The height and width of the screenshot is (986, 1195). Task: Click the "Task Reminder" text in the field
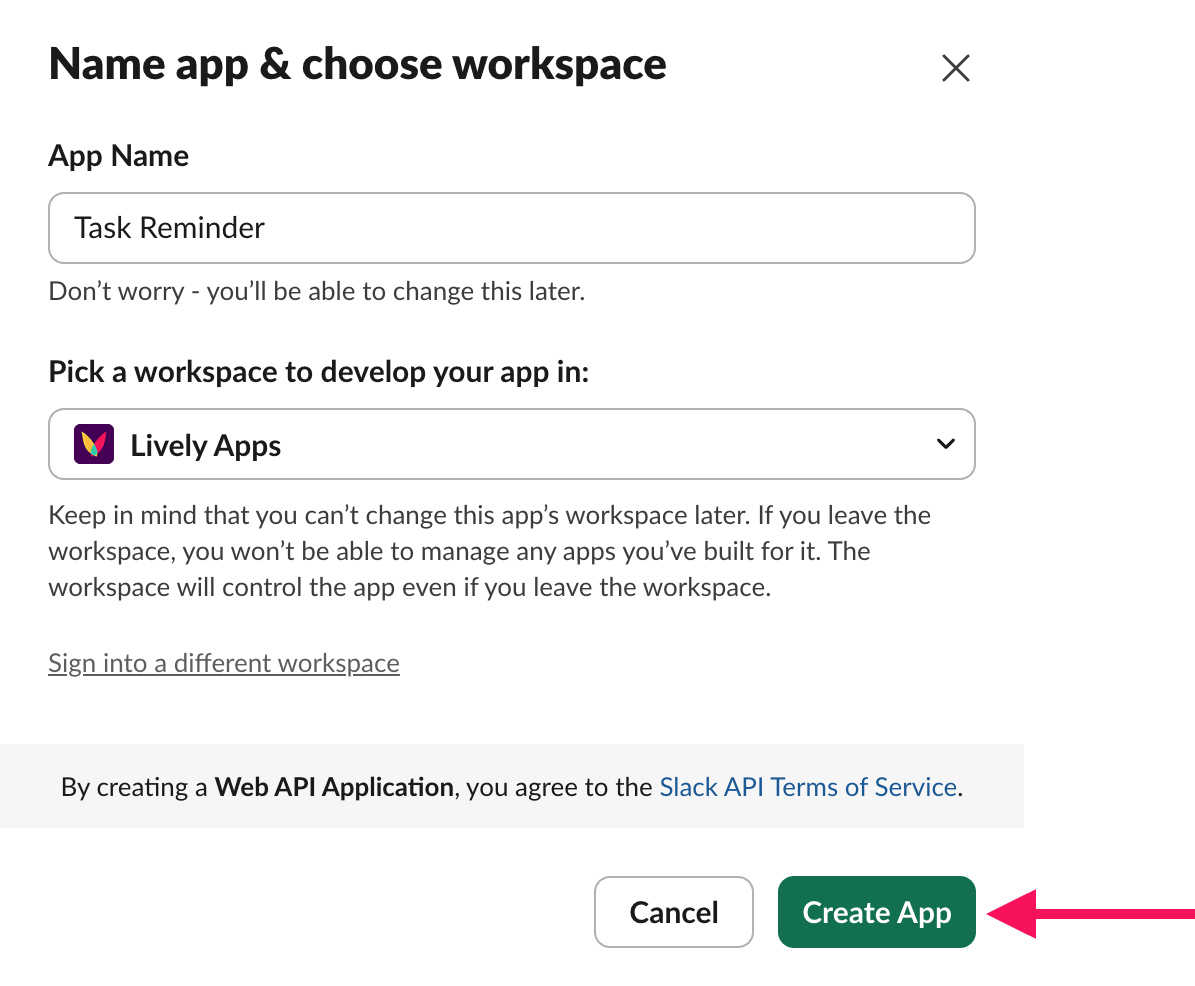pyautogui.click(x=169, y=228)
